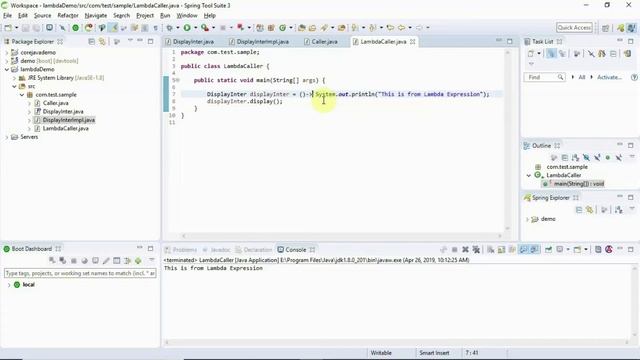Toggle Mark Occurrences in toolbar
Image resolution: width=640 pixels, height=360 pixels.
click(x=113, y=28)
